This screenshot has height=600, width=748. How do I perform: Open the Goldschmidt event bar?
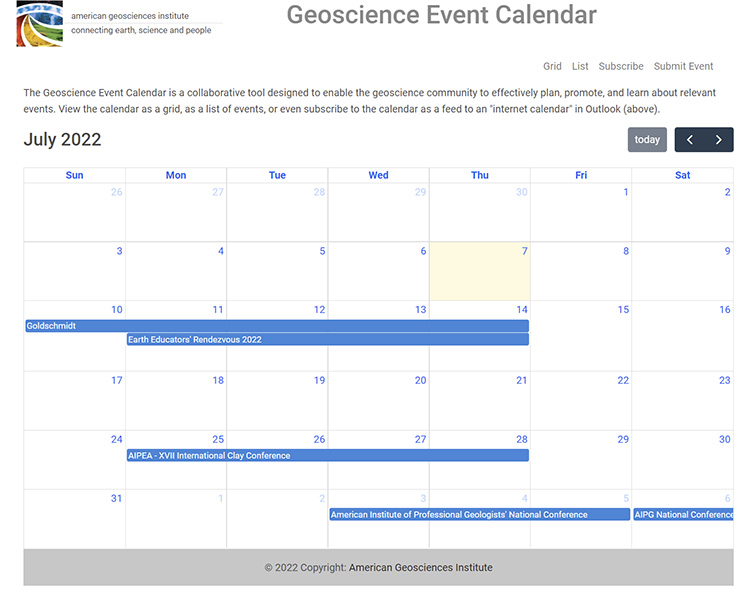pyautogui.click(x=276, y=326)
